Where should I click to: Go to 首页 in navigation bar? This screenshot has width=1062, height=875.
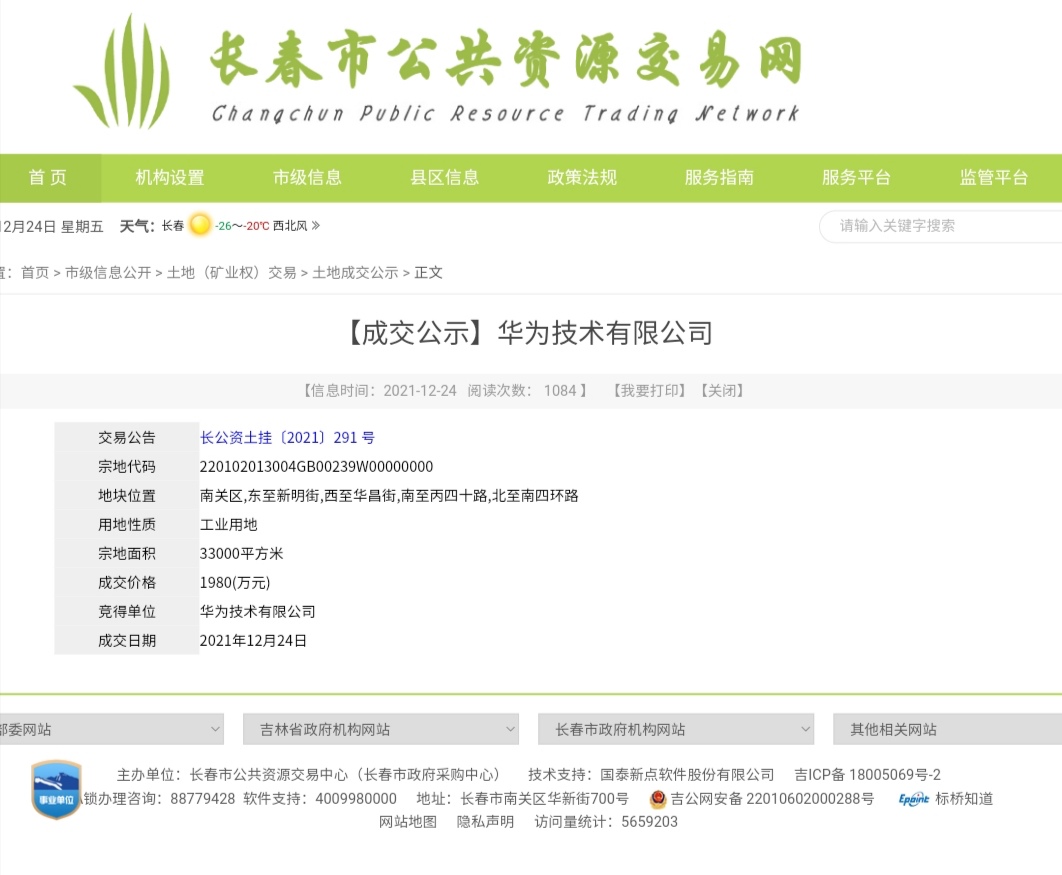(48, 178)
